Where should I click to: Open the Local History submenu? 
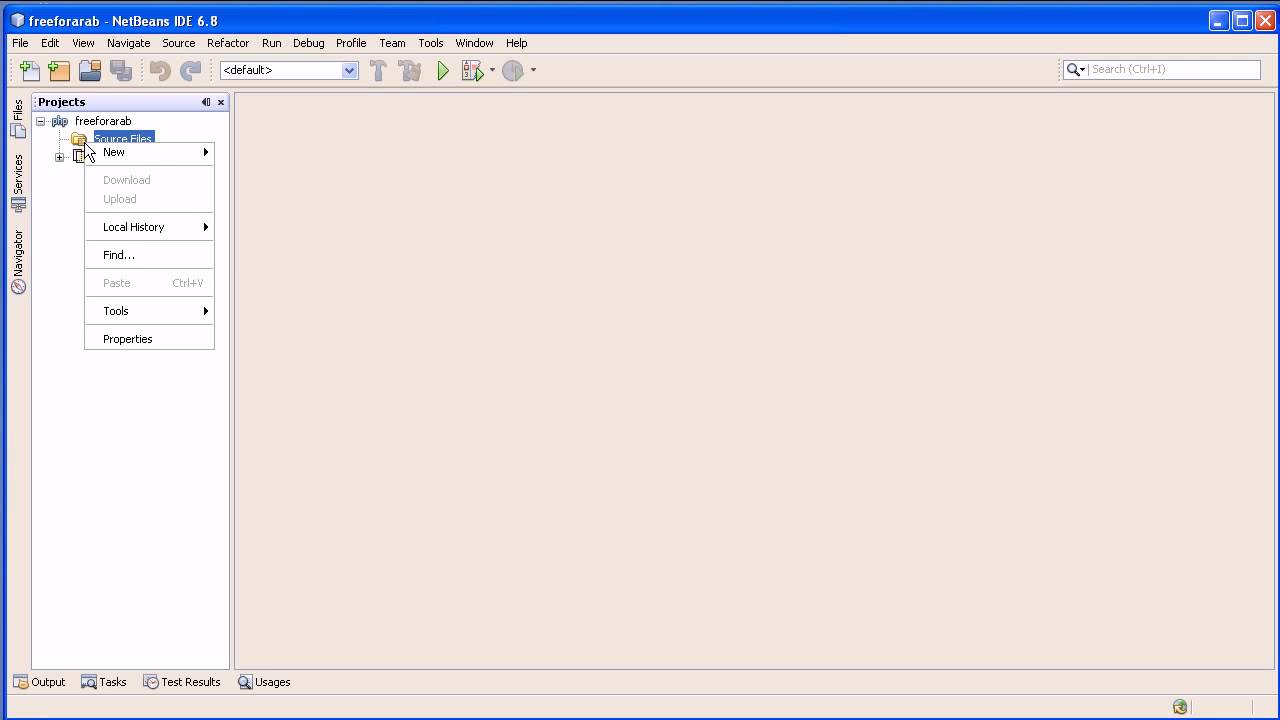(x=150, y=227)
